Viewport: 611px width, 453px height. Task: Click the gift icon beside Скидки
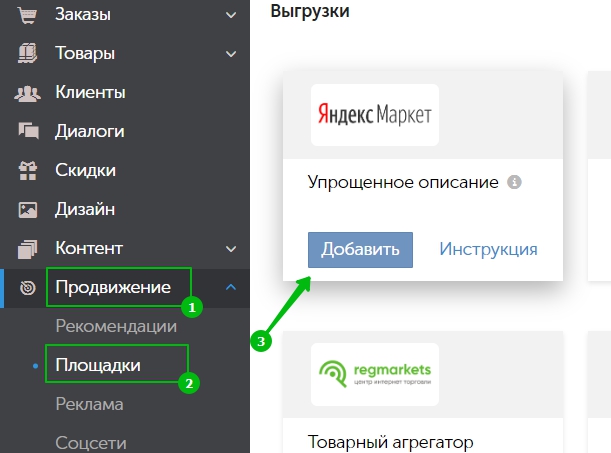point(28,171)
